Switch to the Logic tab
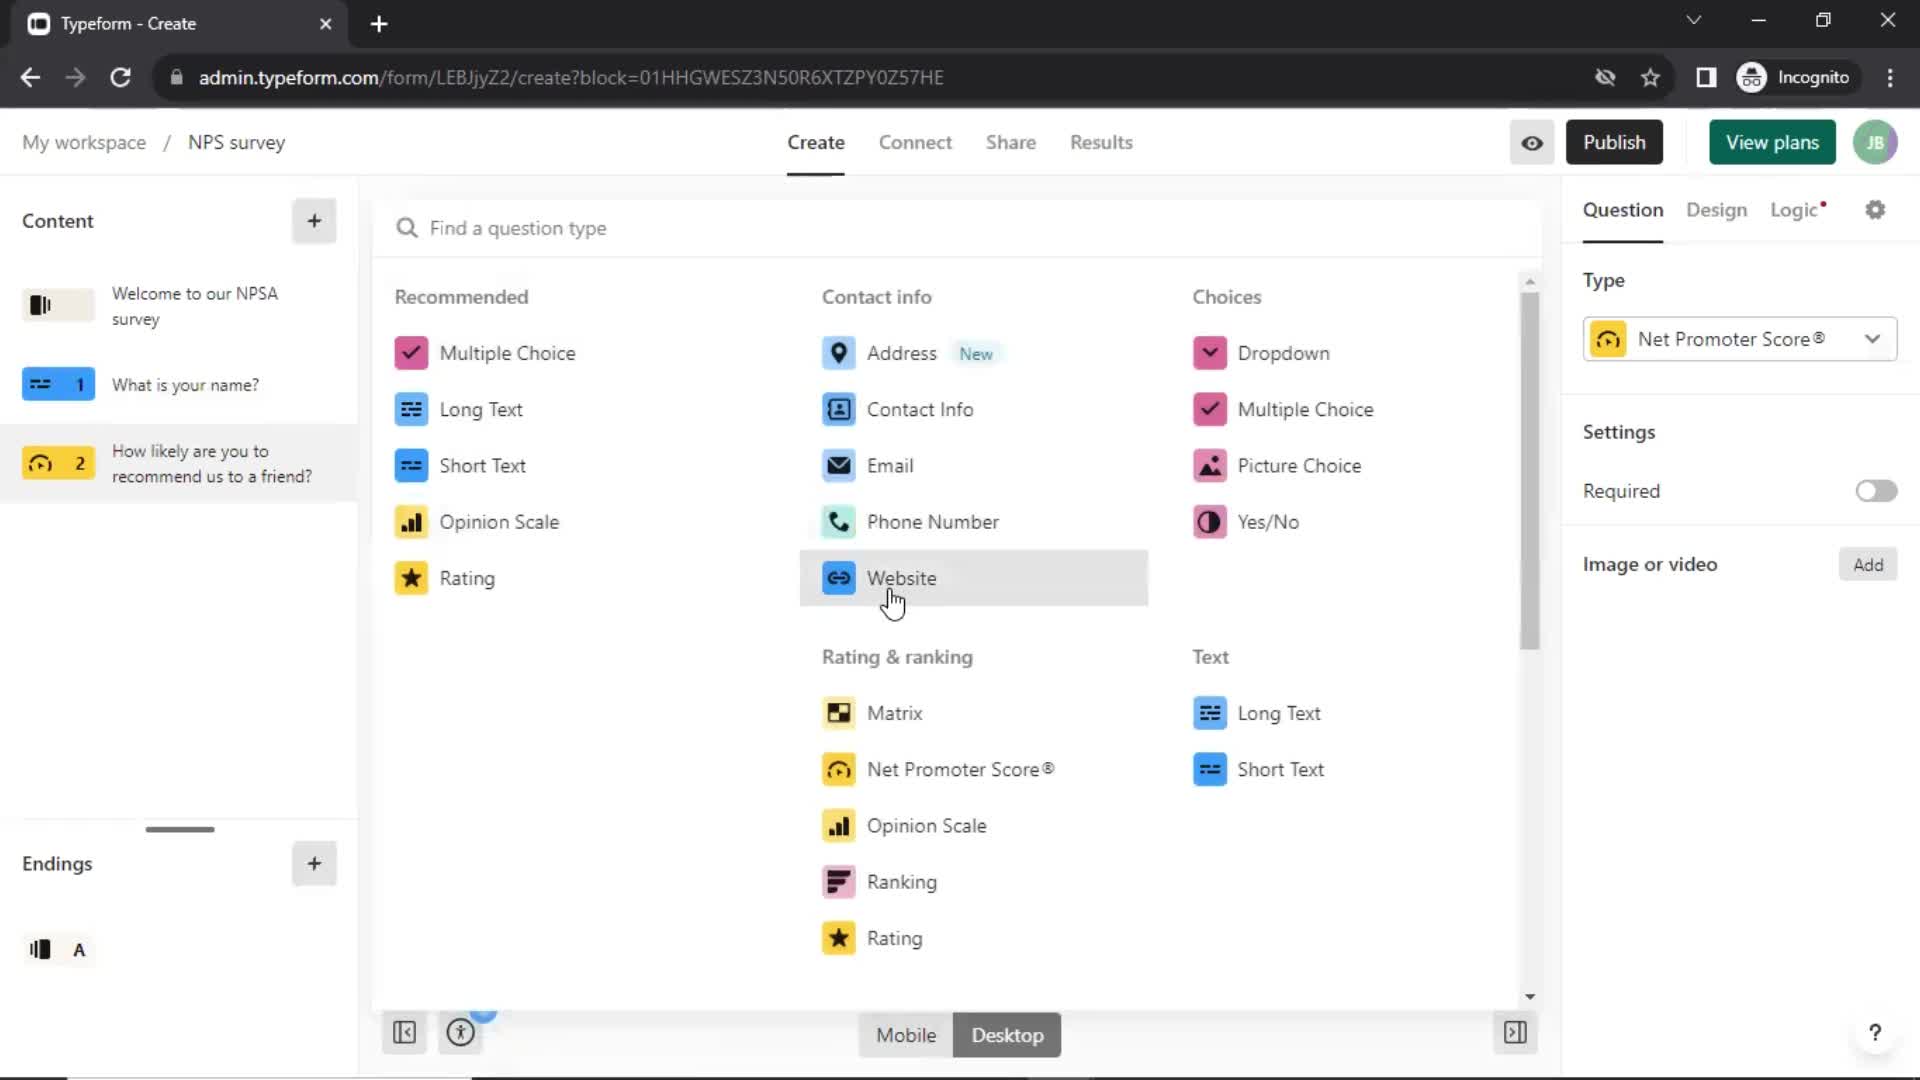This screenshot has height=1080, width=1920. (x=1797, y=210)
